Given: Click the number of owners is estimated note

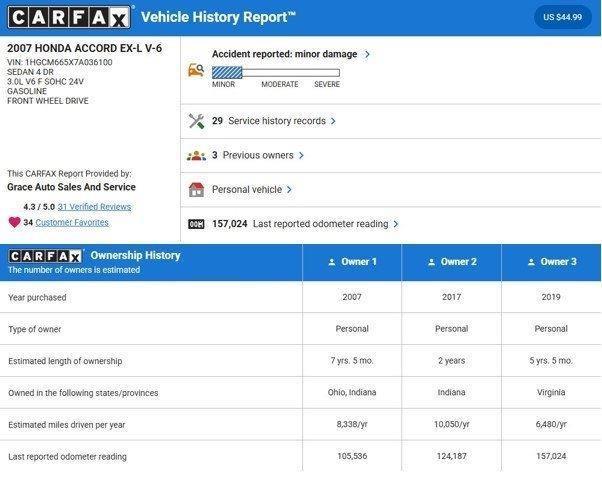Looking at the screenshot, I should [74, 270].
